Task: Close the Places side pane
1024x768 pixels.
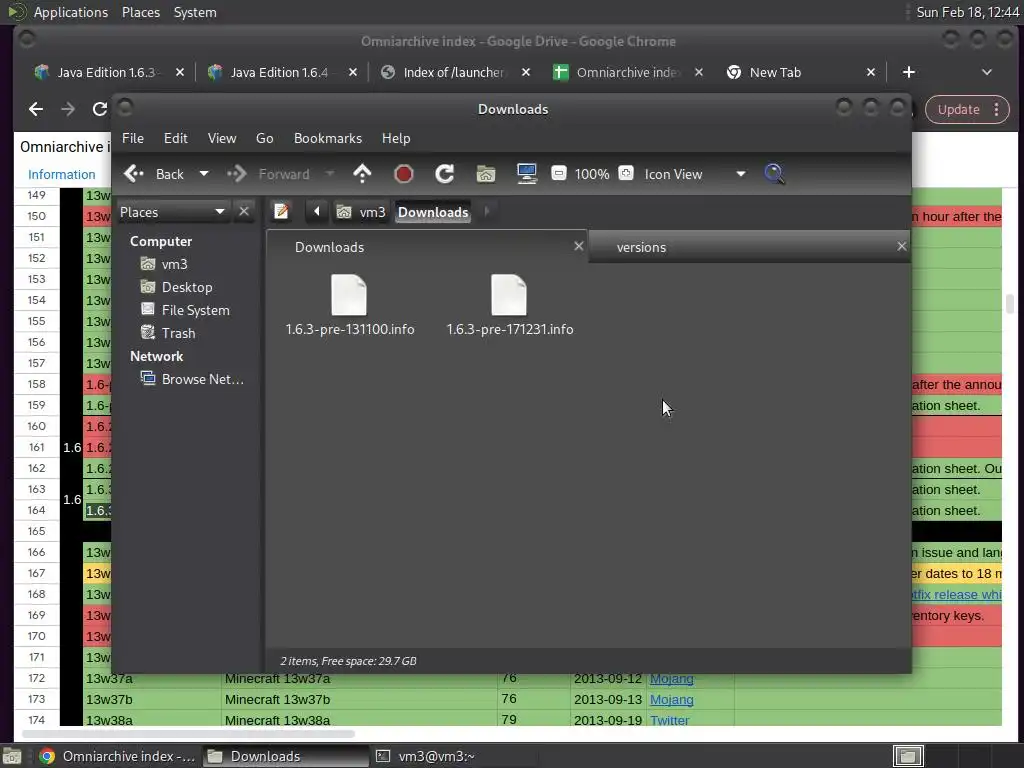Action: click(x=244, y=212)
